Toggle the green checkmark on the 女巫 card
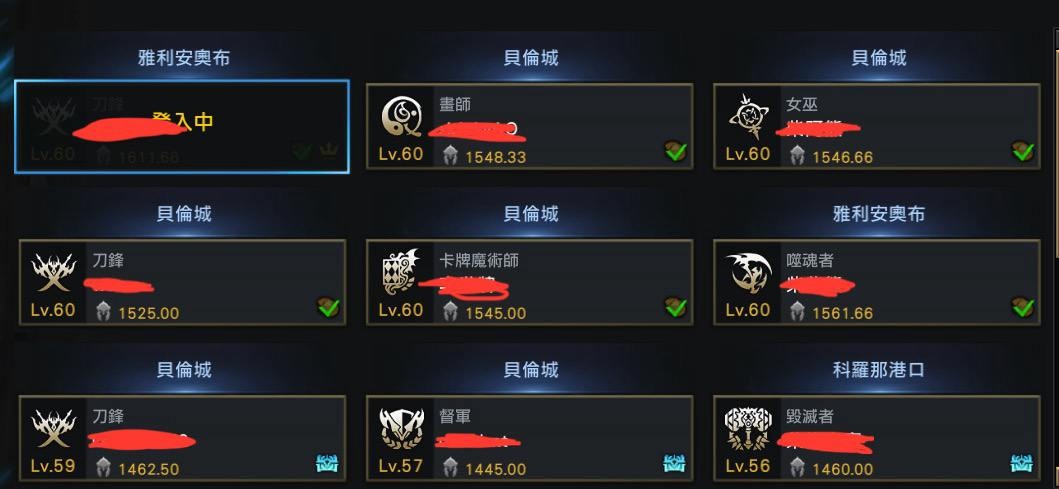The height and width of the screenshot is (489, 1059). tap(1023, 151)
